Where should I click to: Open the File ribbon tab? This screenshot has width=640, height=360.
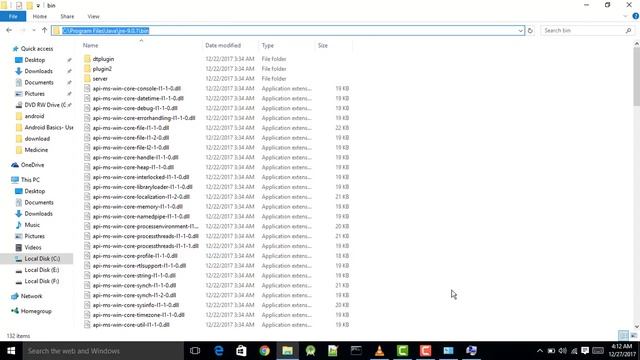[13, 16]
